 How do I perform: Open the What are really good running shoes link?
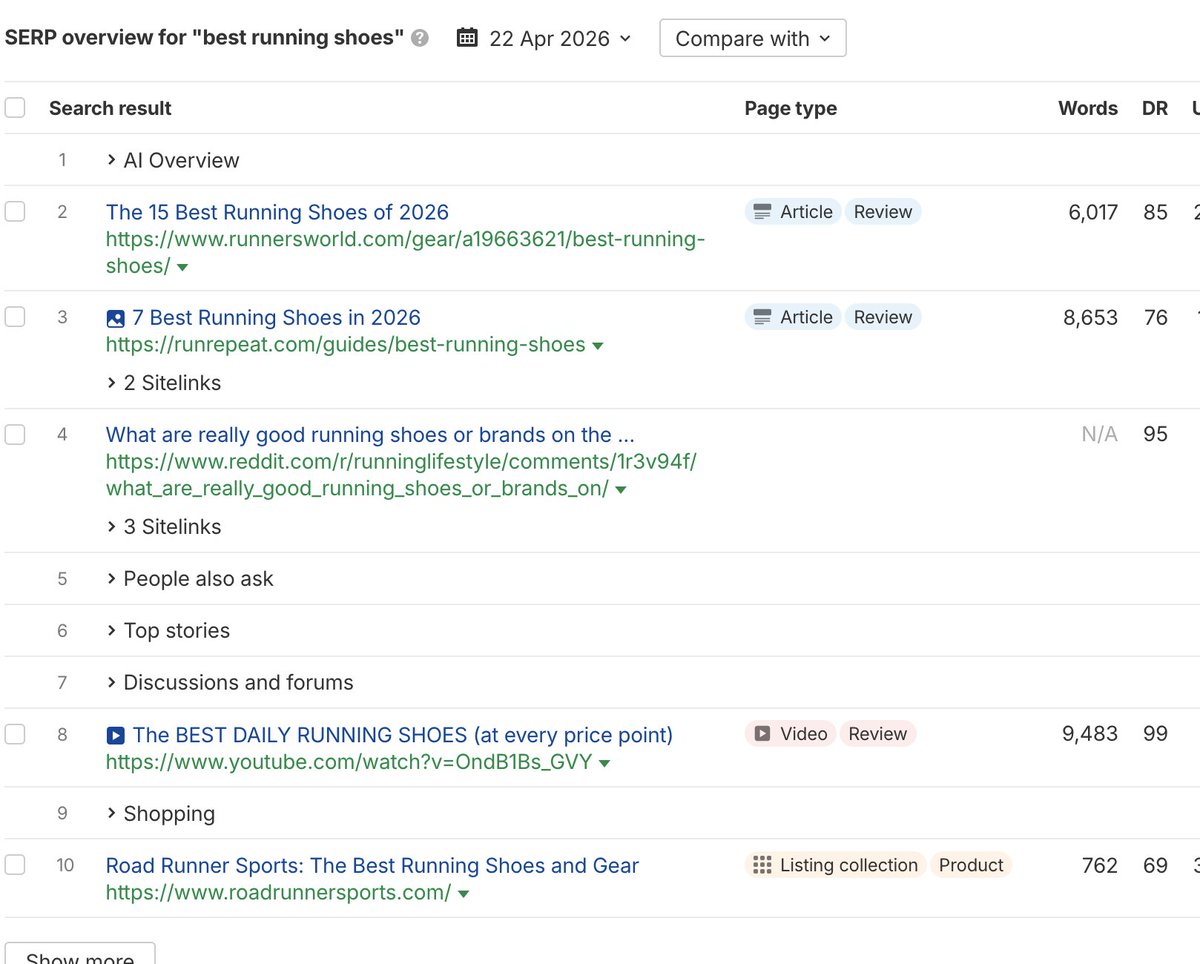370,435
